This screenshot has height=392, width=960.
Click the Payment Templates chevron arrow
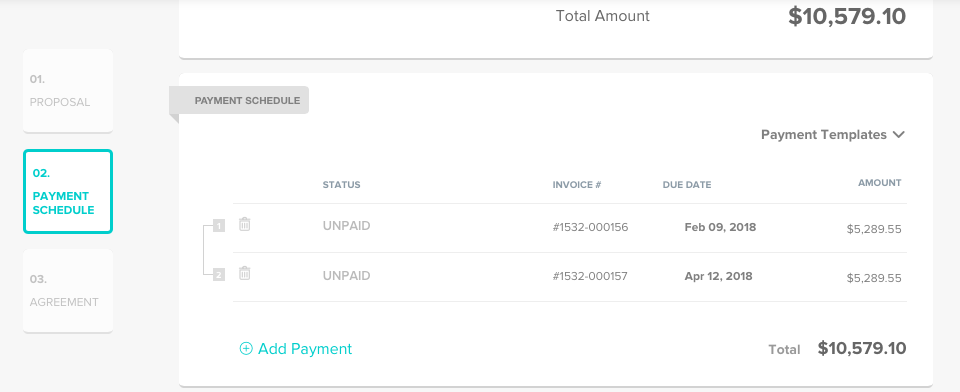(898, 135)
